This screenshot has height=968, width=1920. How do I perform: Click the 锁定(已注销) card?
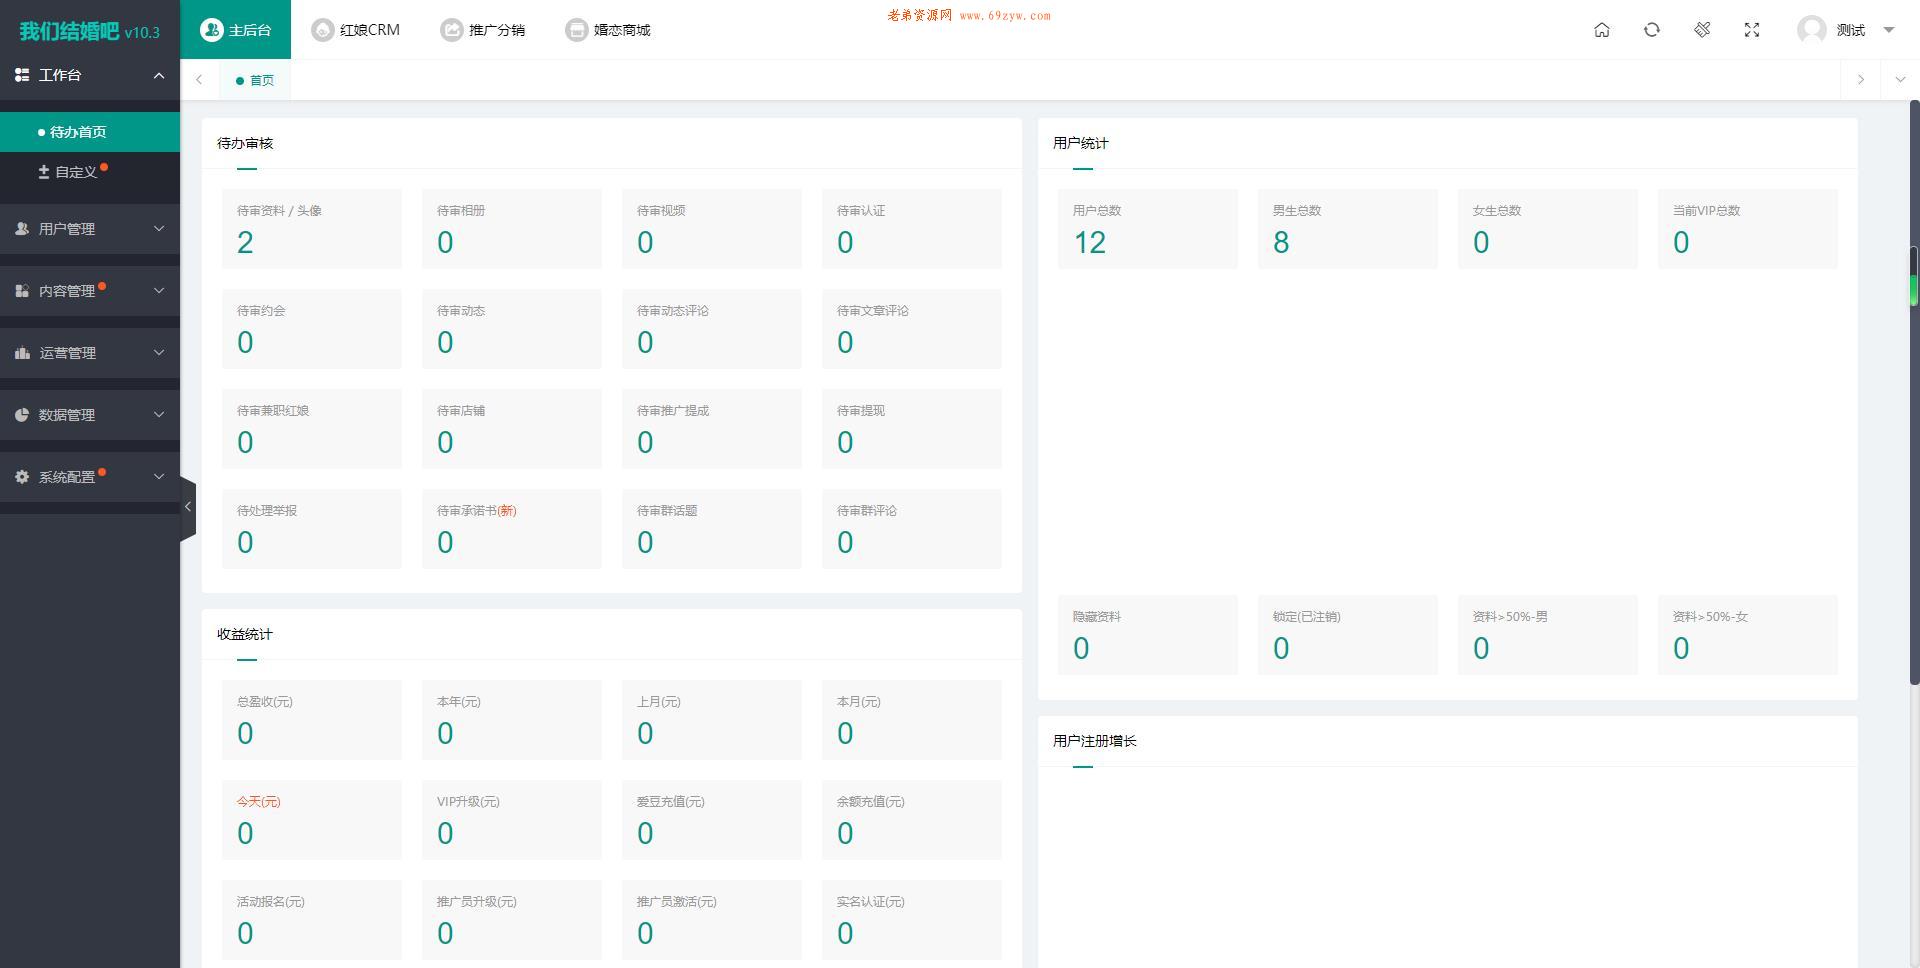1348,635
